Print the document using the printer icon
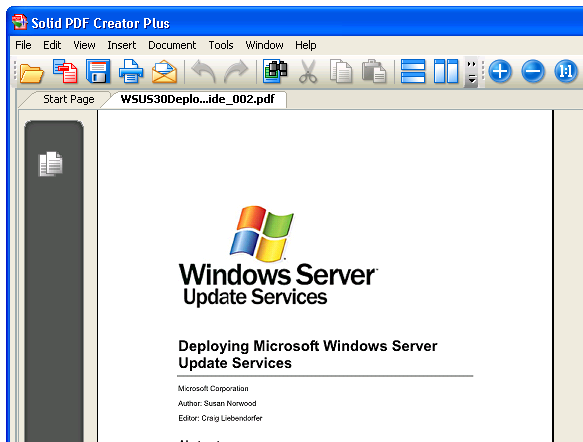The height and width of the screenshot is (442, 583). click(x=131, y=71)
